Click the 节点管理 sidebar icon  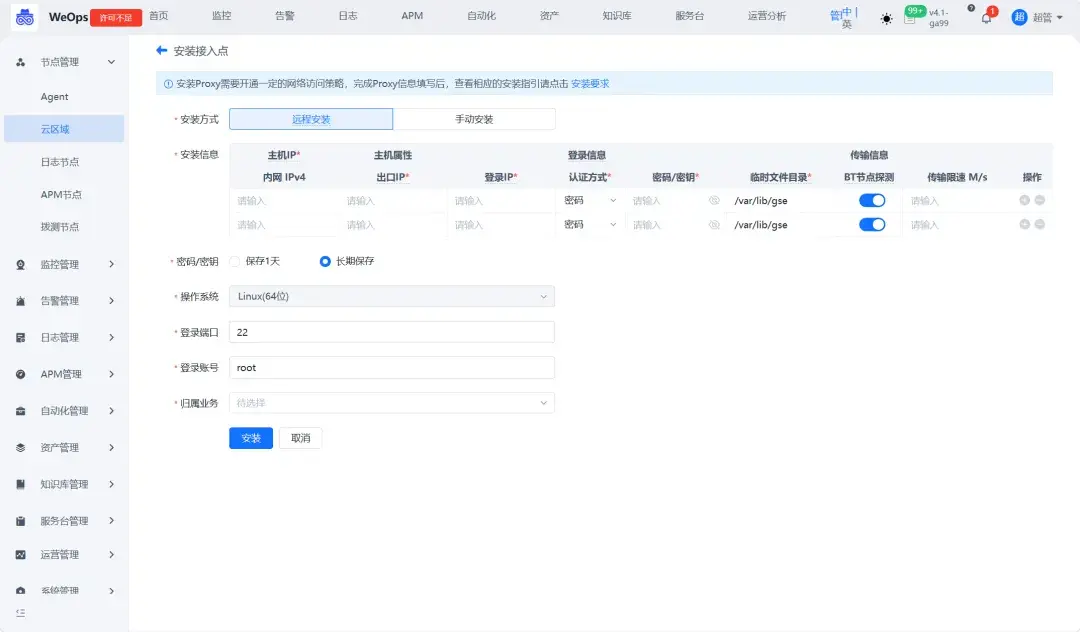(21, 62)
